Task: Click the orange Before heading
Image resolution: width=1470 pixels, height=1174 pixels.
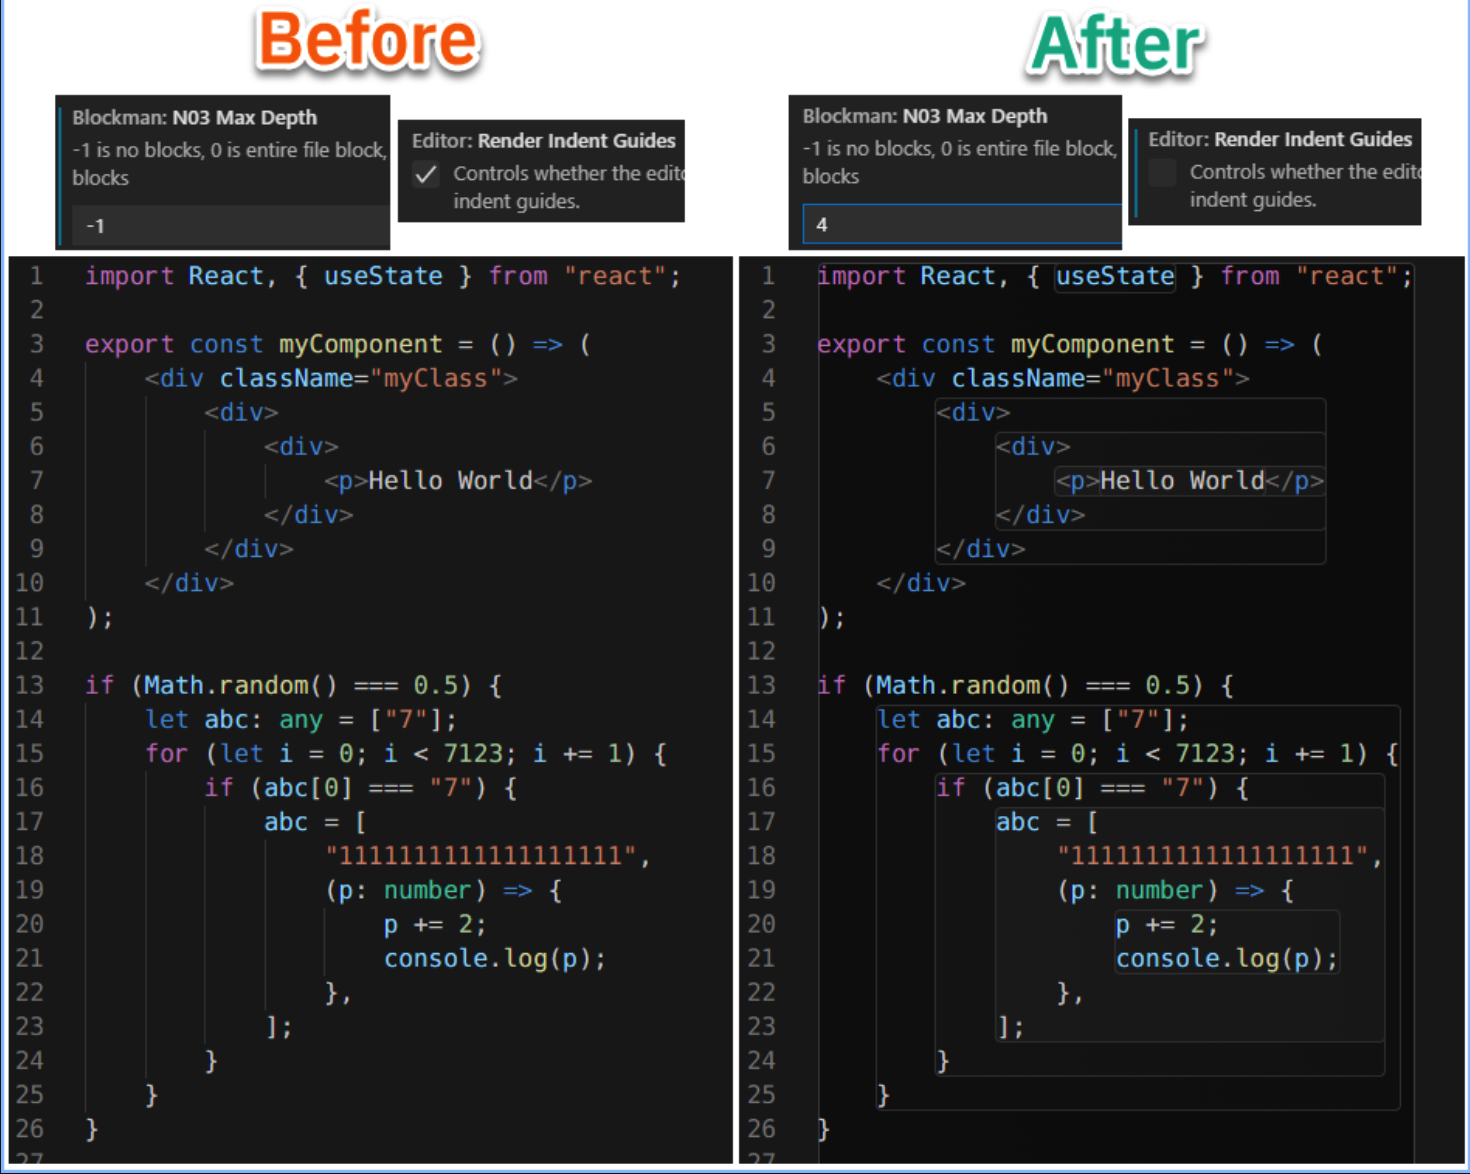Action: [368, 42]
